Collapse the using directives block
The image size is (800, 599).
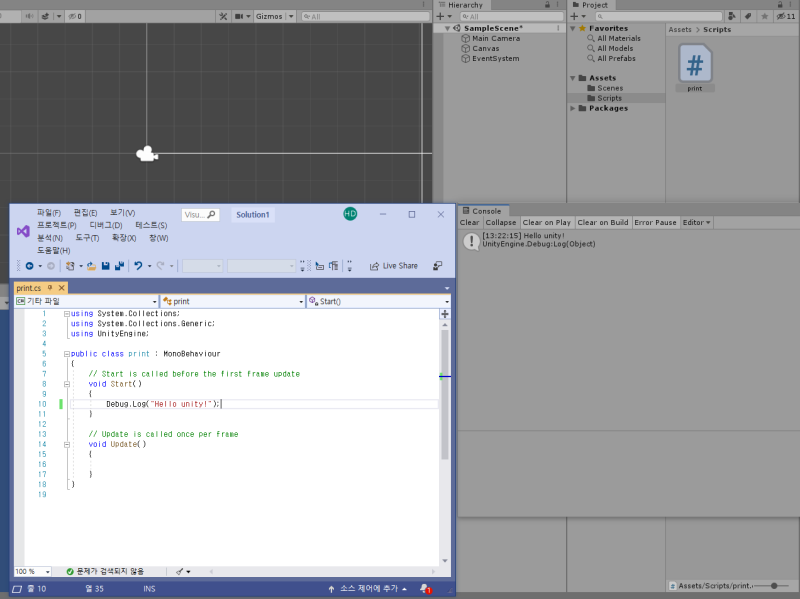[67, 314]
